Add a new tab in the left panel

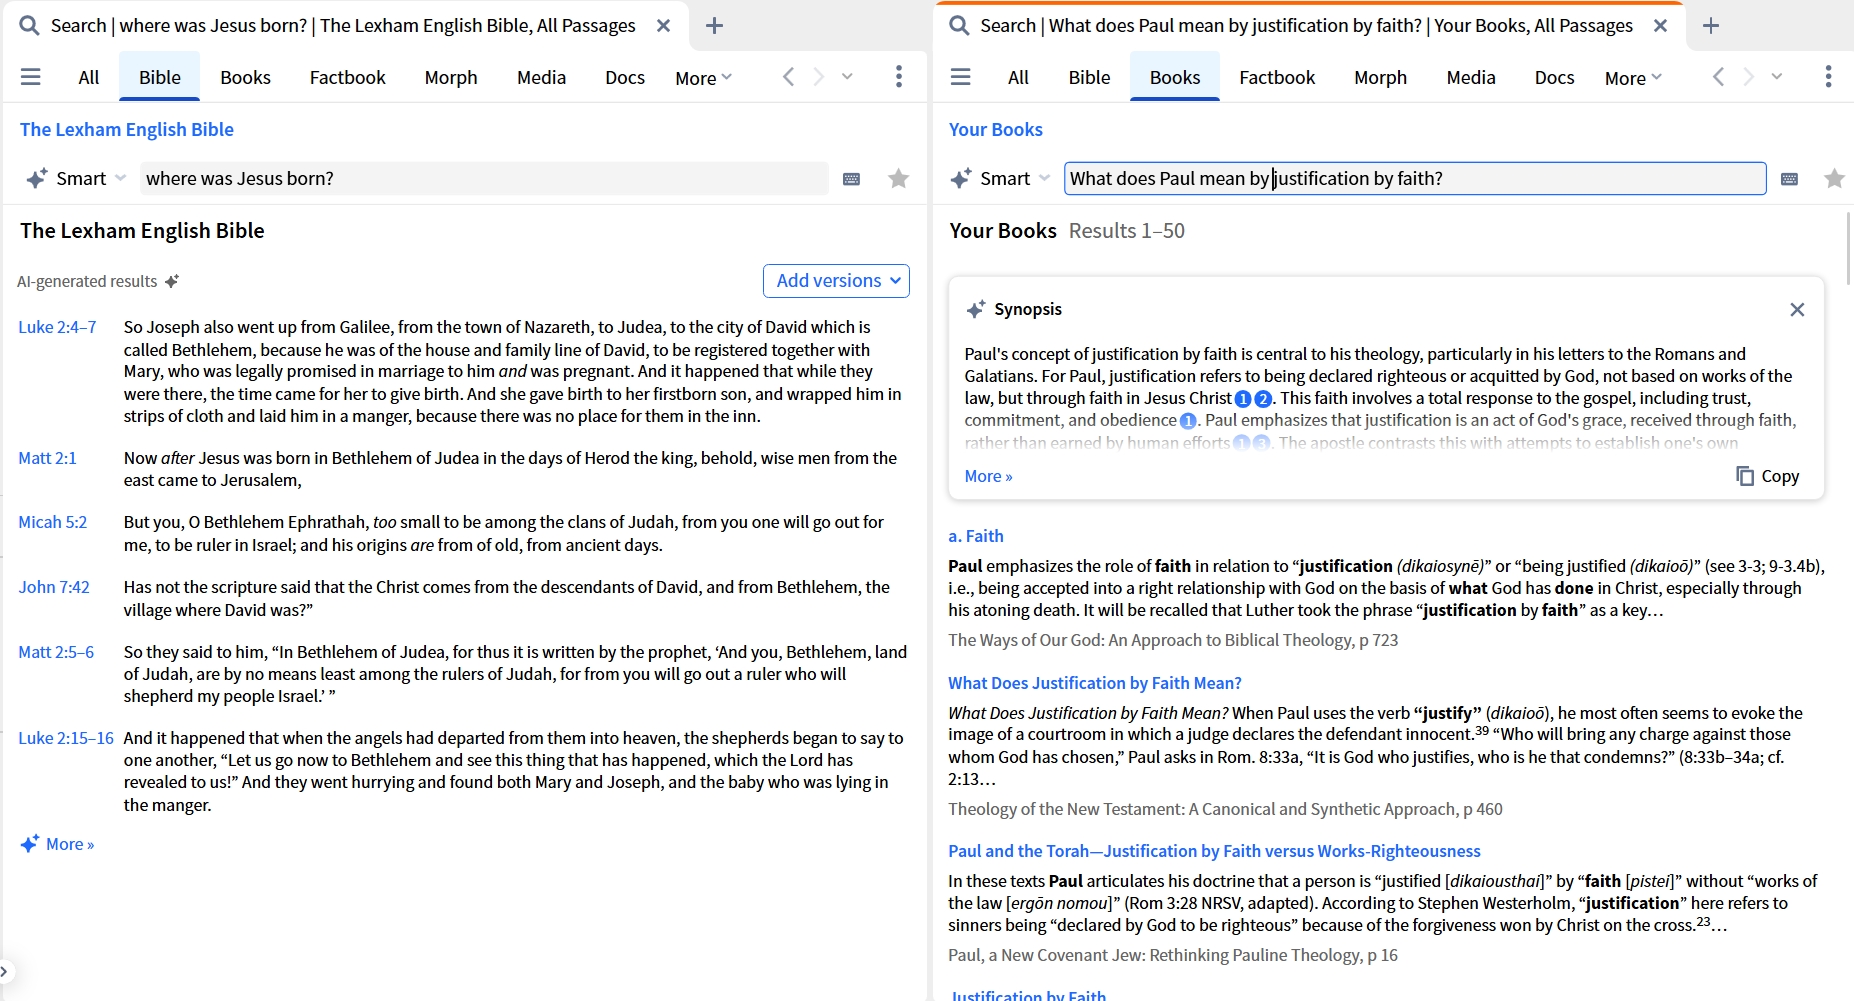[714, 26]
